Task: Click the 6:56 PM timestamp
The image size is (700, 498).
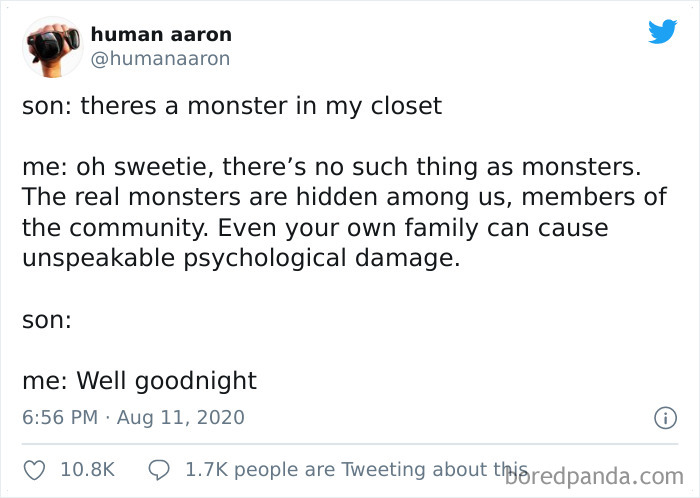Action: [x=59, y=417]
